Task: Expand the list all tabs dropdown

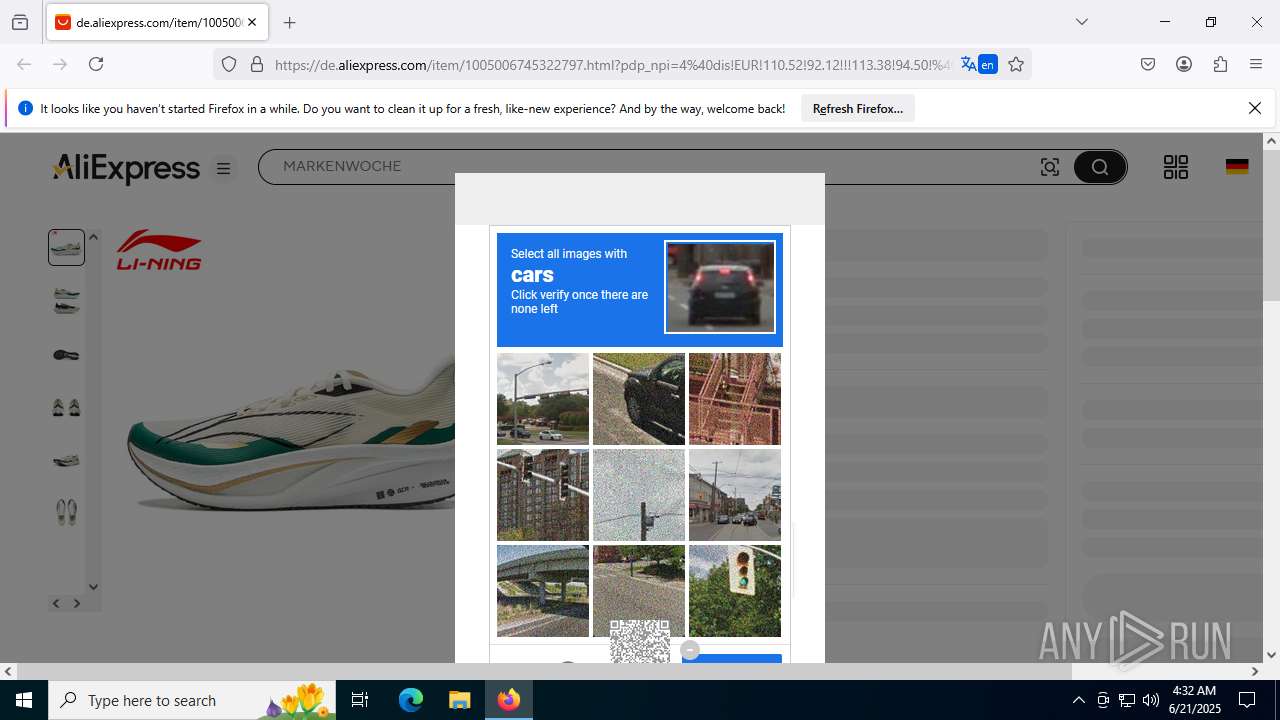Action: point(1081,22)
